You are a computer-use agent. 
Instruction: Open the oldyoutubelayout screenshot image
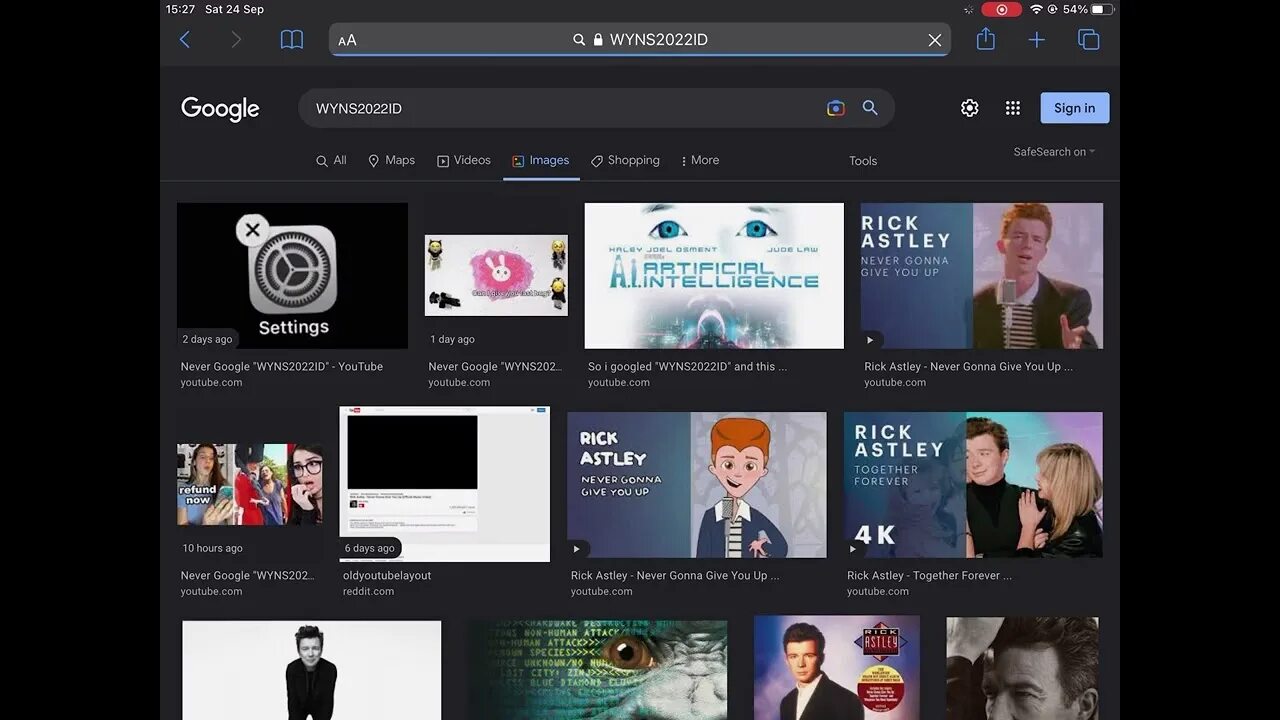pos(444,484)
